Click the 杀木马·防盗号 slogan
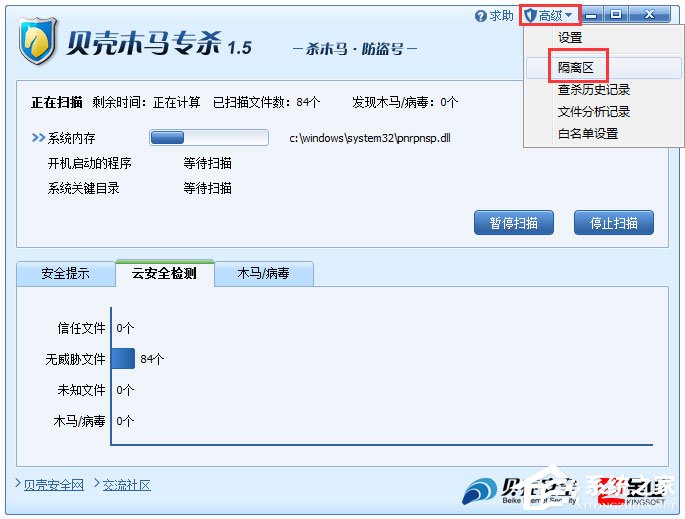685x519 pixels. pyautogui.click(x=355, y=49)
